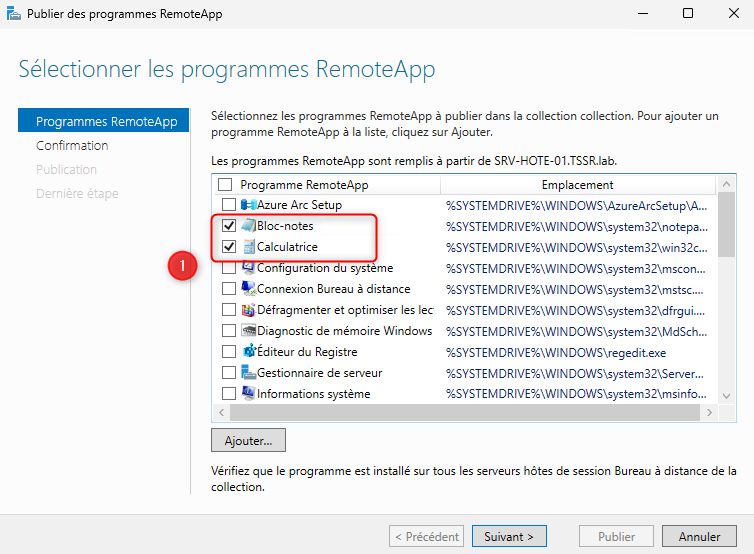
Task: Check the Configuration du système checkbox
Action: (229, 267)
